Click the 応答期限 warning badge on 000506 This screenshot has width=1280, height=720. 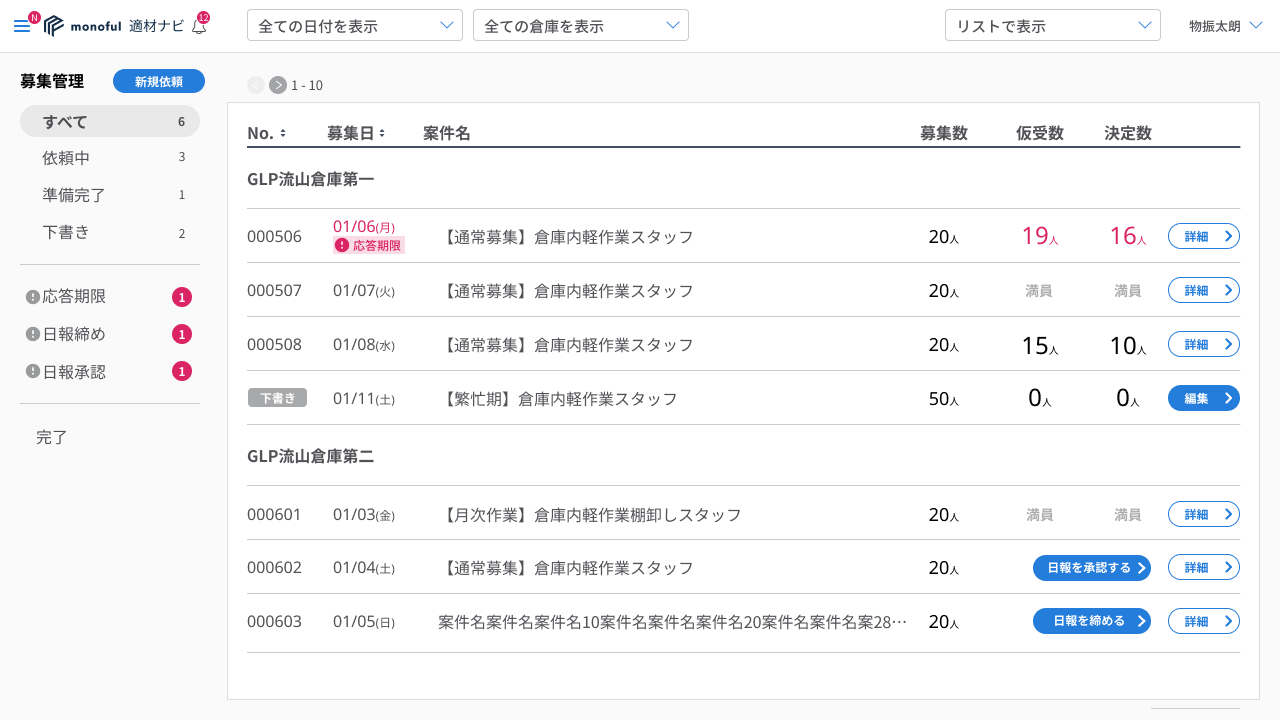[369, 245]
